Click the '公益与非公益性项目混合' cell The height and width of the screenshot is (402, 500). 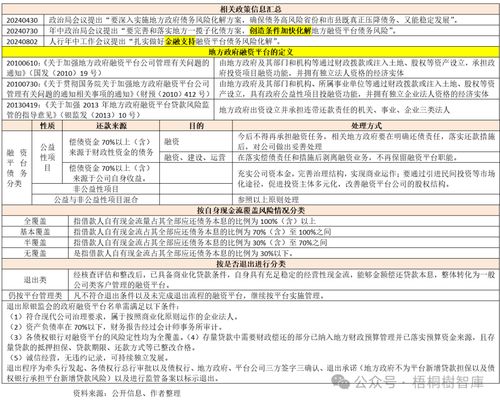tap(96, 200)
